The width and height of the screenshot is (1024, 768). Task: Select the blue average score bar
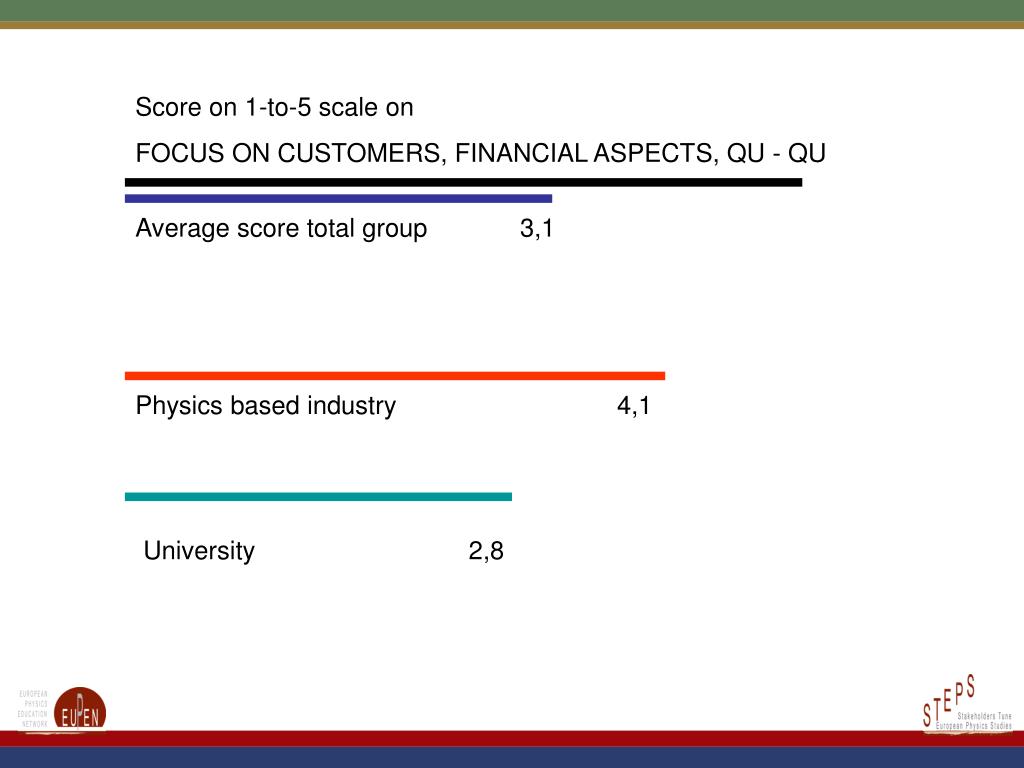click(338, 199)
